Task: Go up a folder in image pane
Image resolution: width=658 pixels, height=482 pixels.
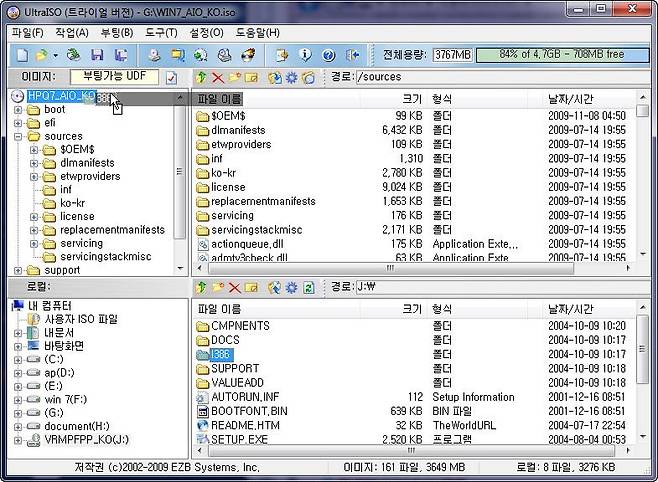Action: click(201, 78)
